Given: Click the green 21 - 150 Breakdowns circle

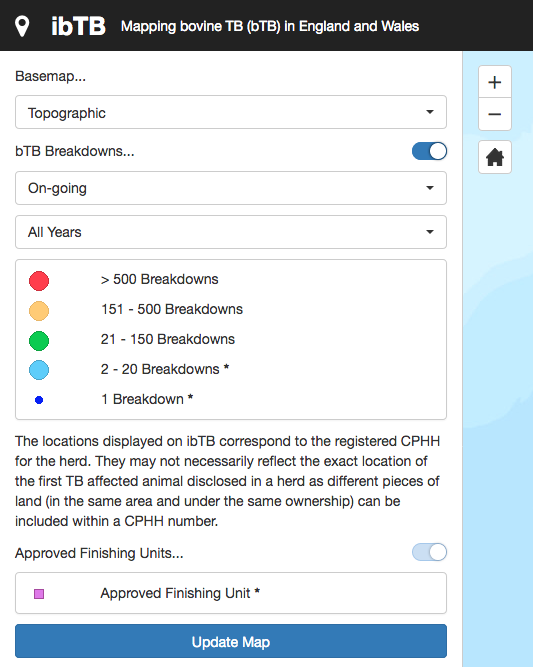Looking at the screenshot, I should 39,341.
